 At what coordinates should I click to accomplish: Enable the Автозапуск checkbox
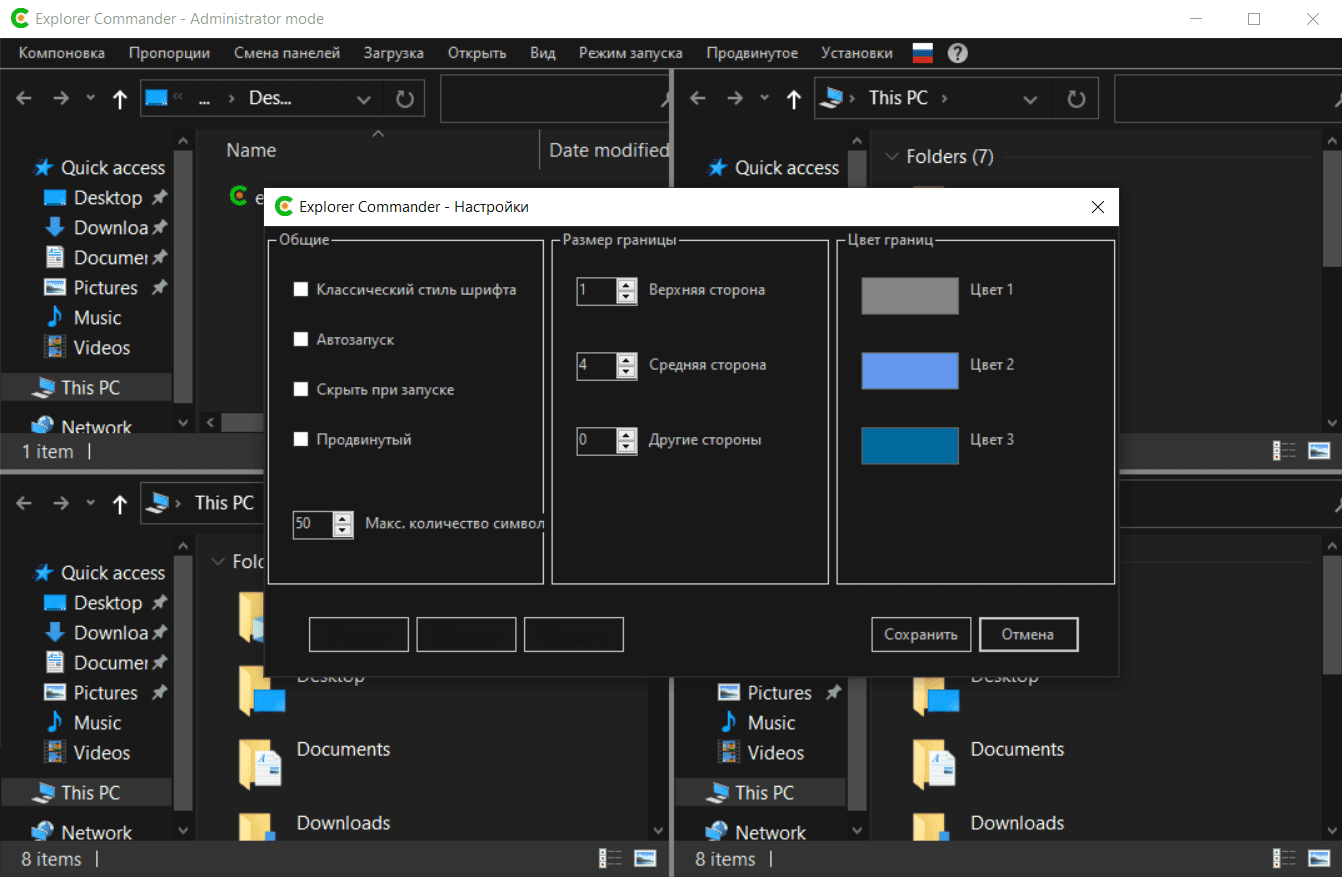click(300, 340)
